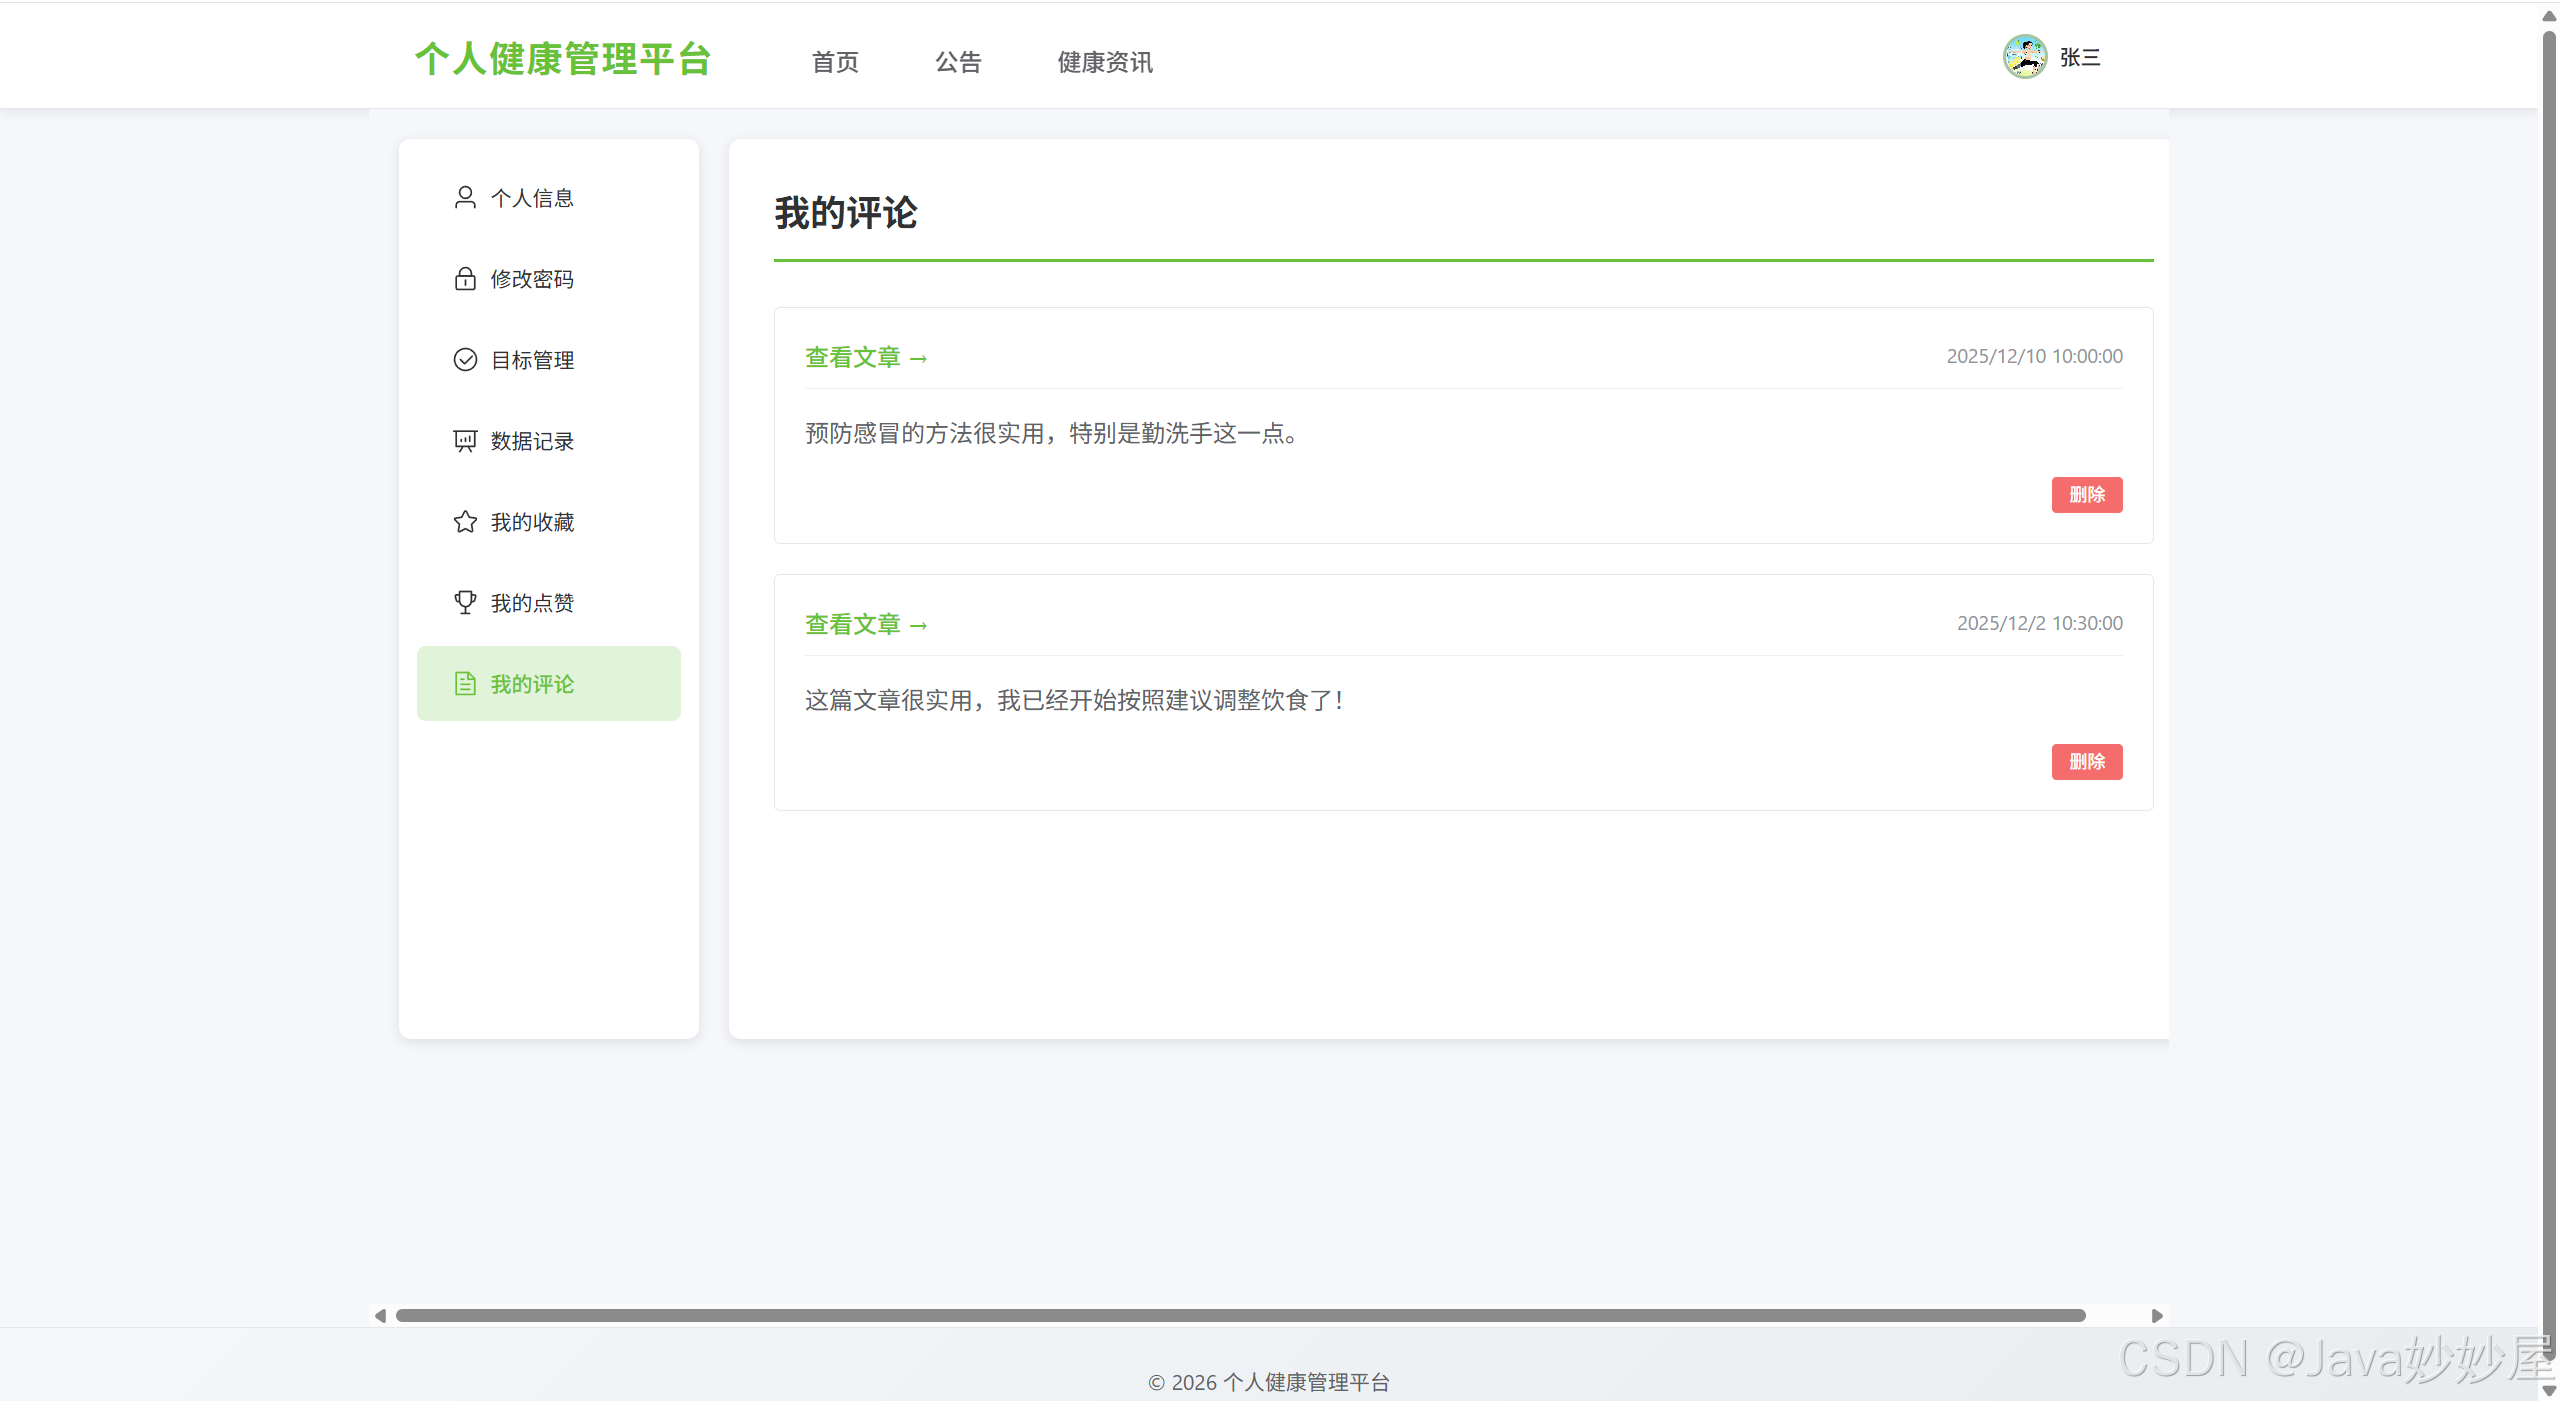Delete the comment about 预防感冒
The image size is (2560, 1401).
[x=2086, y=494]
